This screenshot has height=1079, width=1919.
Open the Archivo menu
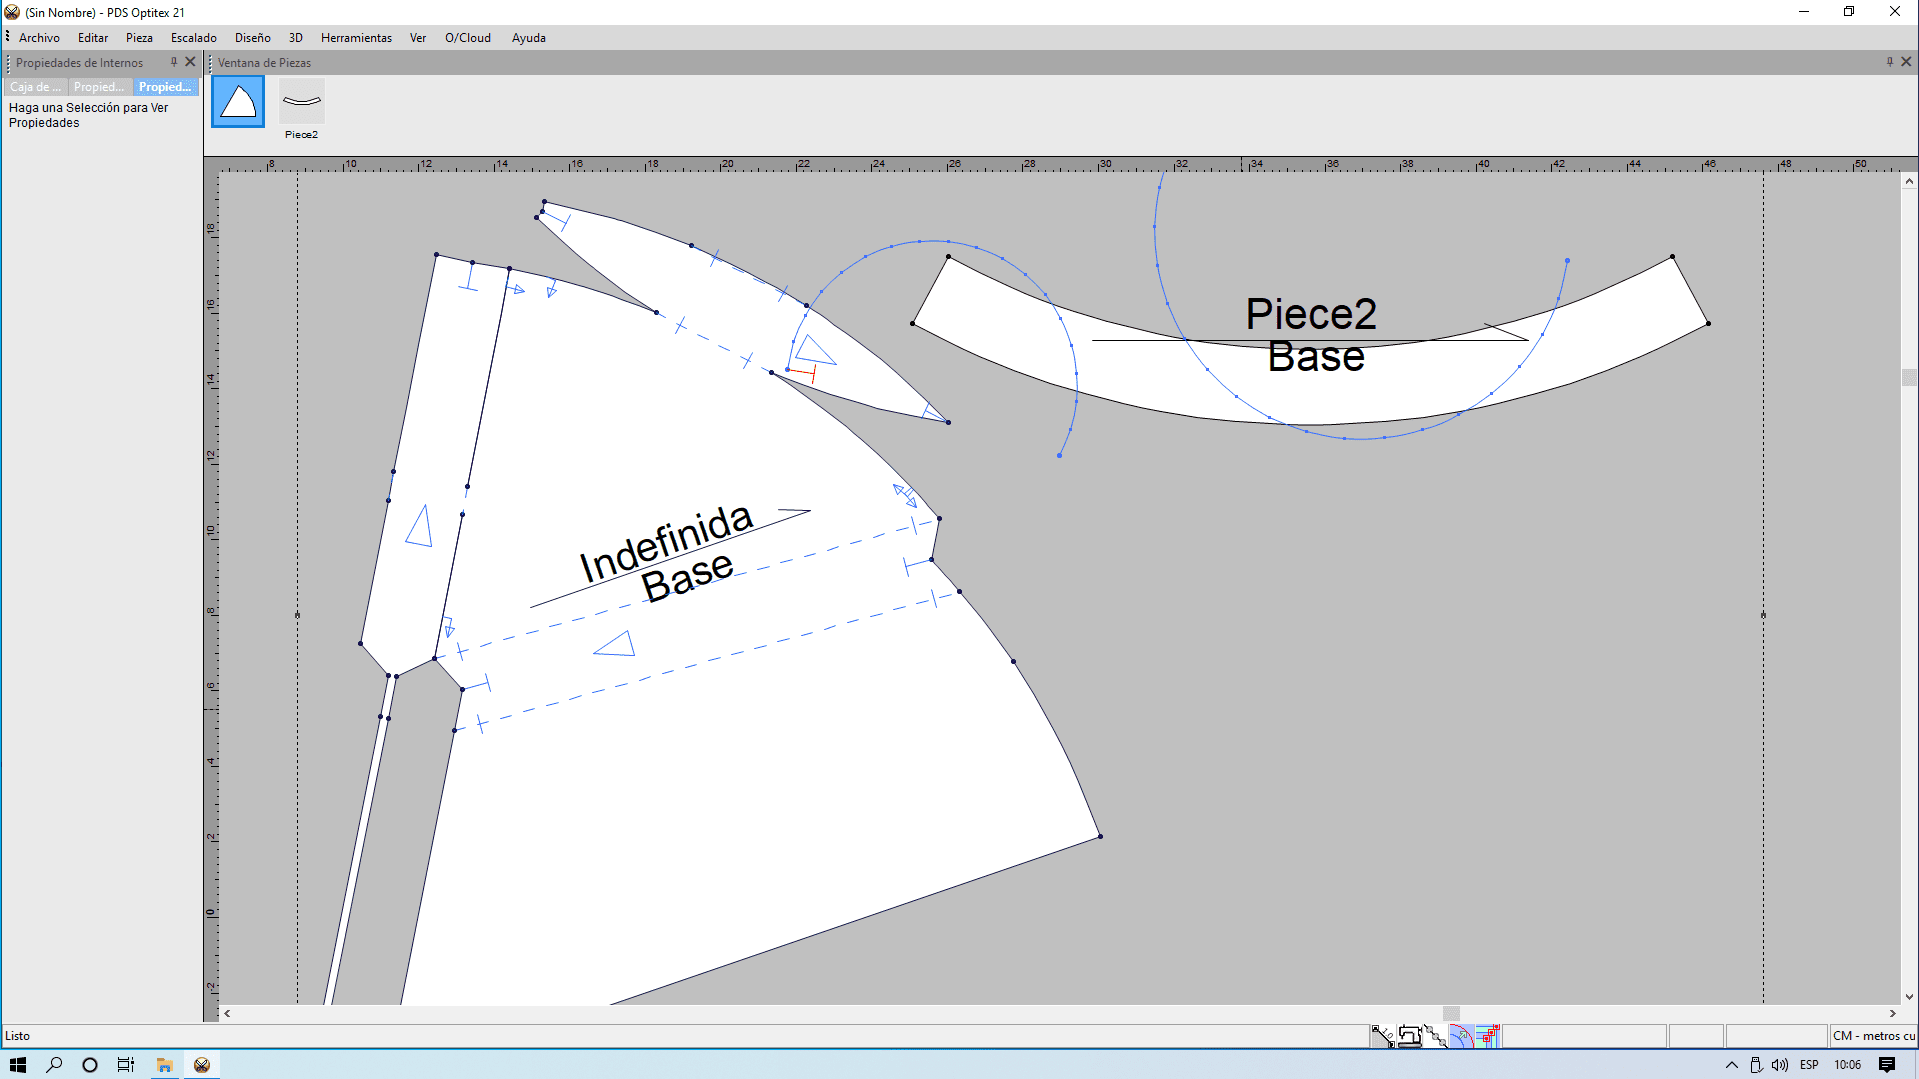click(x=39, y=38)
